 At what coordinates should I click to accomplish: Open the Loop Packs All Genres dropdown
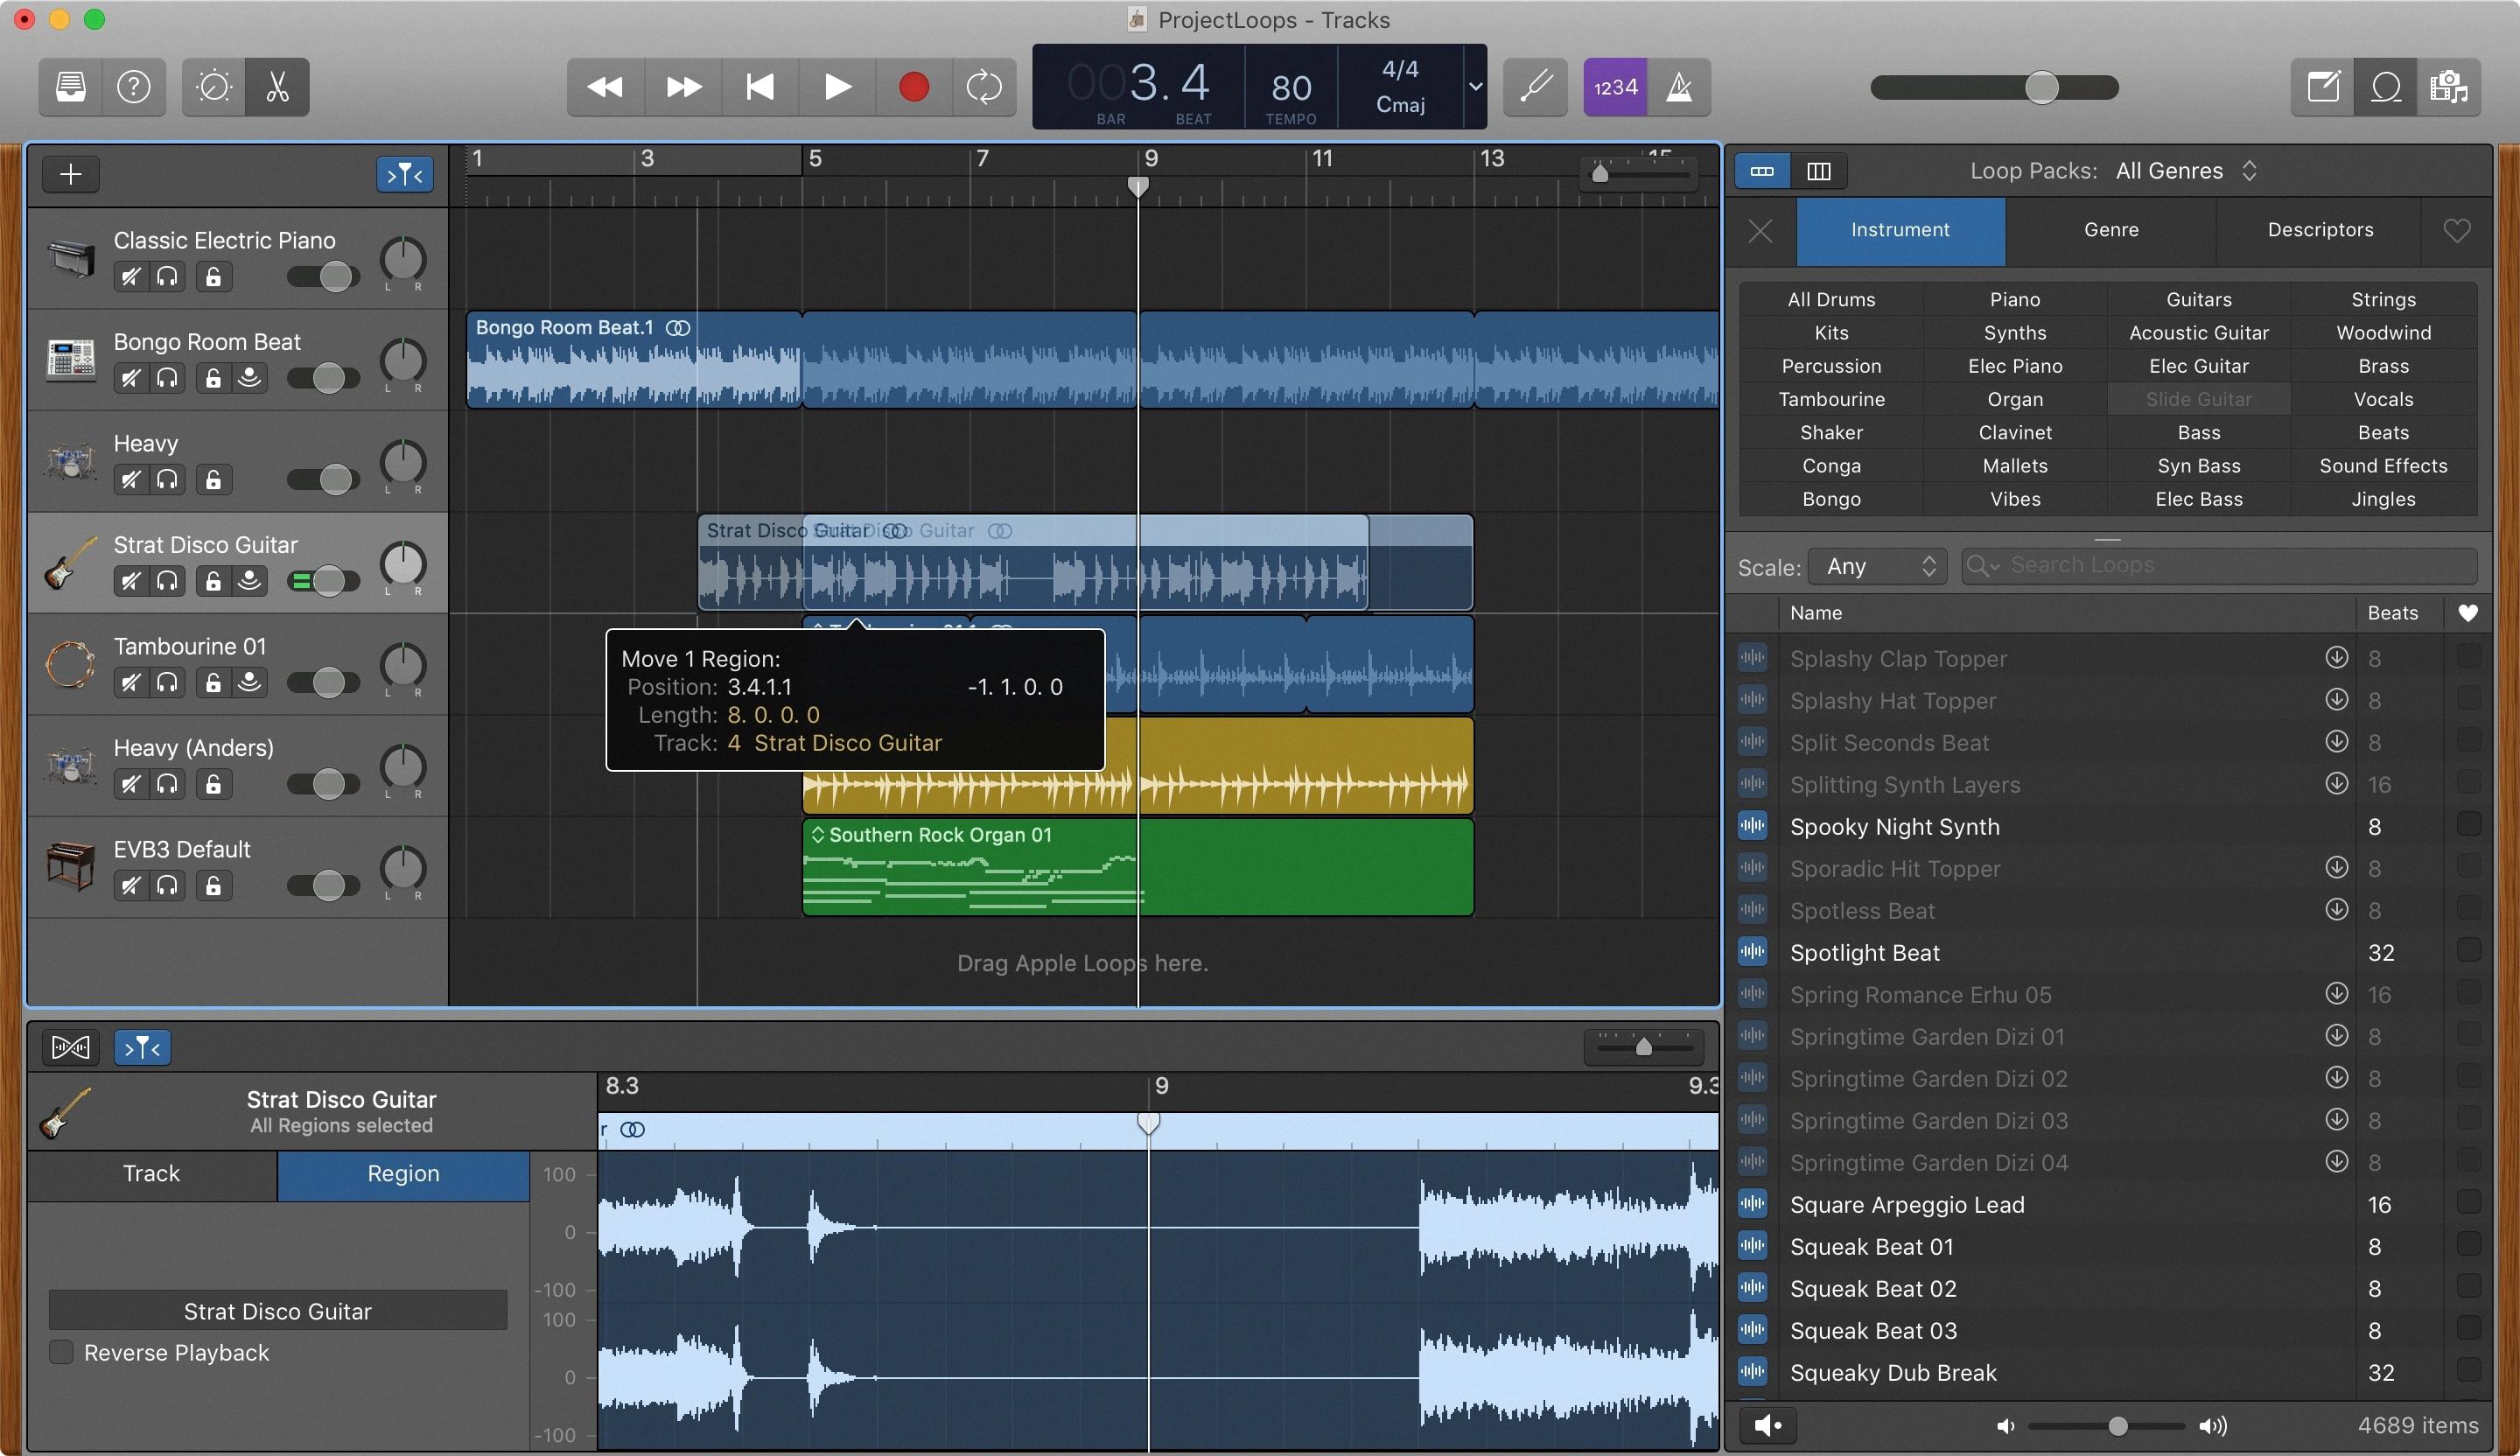2185,170
